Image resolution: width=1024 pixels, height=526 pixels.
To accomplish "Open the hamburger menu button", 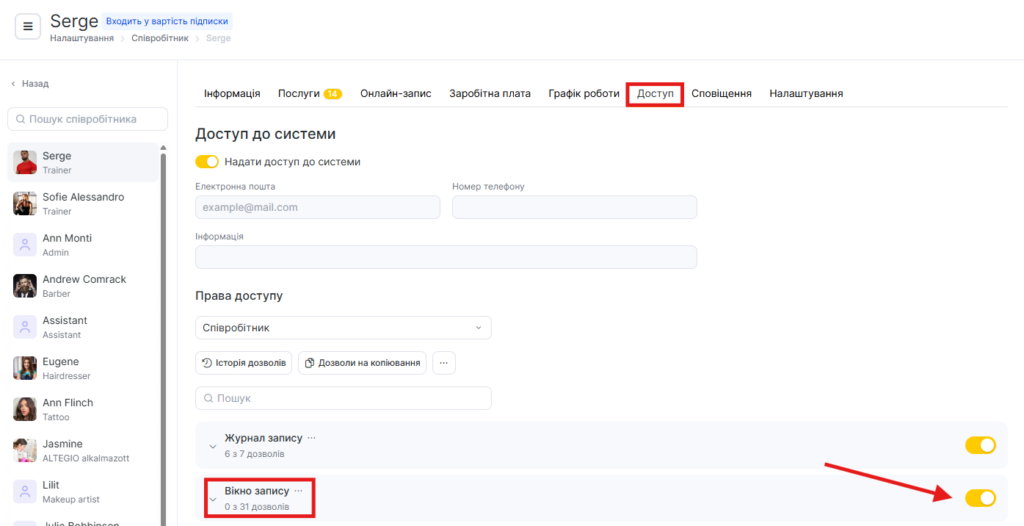I will coord(28,27).
